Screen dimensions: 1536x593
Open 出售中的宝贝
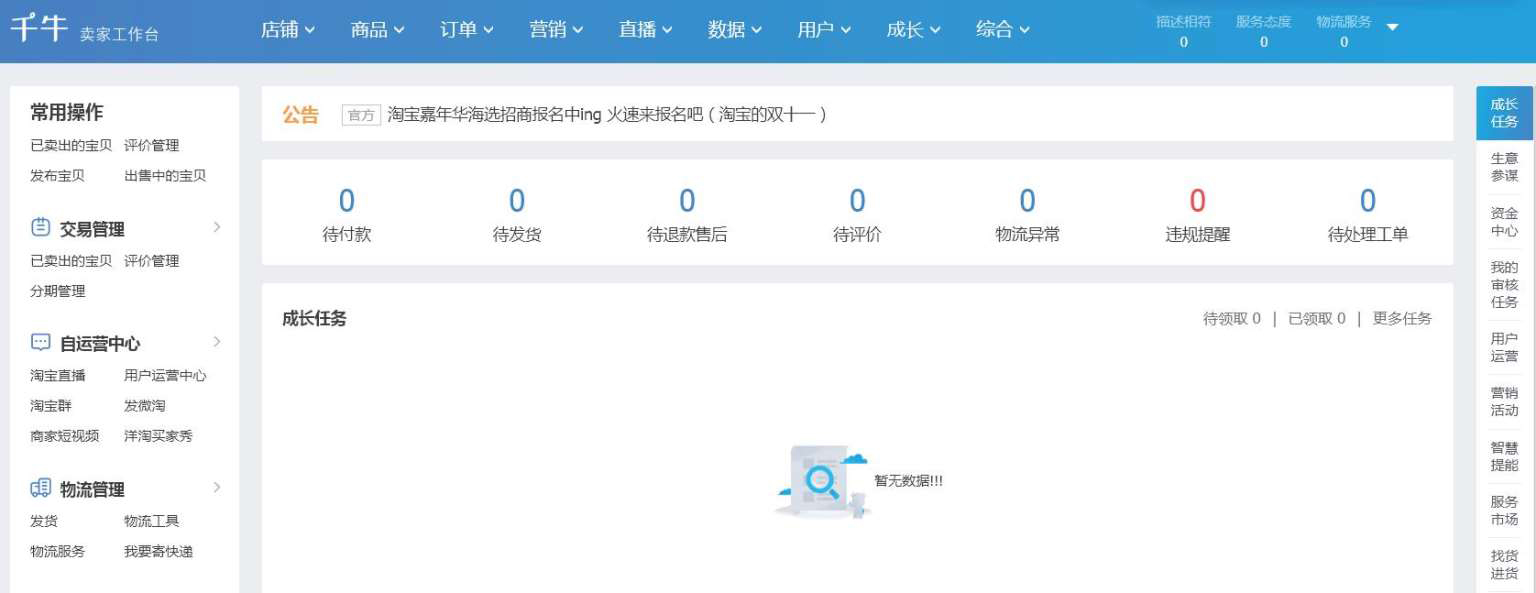coord(165,175)
